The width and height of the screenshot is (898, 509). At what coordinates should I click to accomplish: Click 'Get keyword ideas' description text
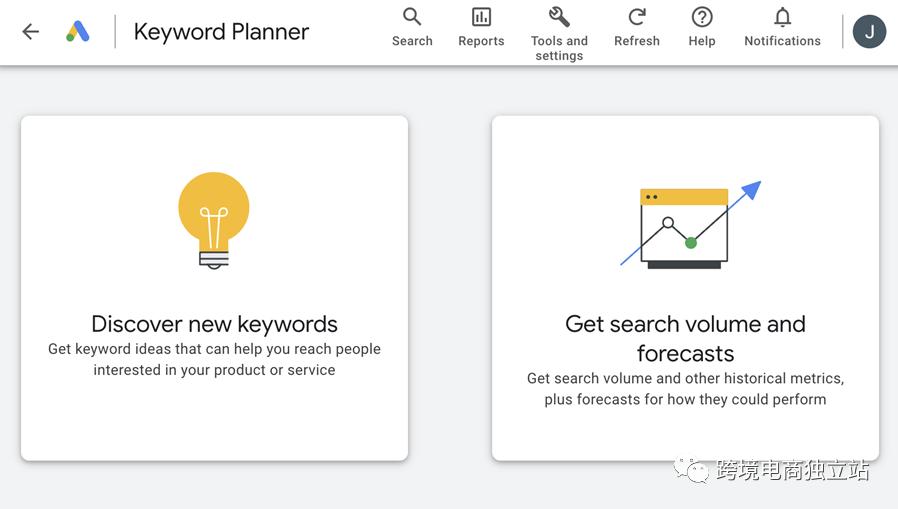click(214, 360)
